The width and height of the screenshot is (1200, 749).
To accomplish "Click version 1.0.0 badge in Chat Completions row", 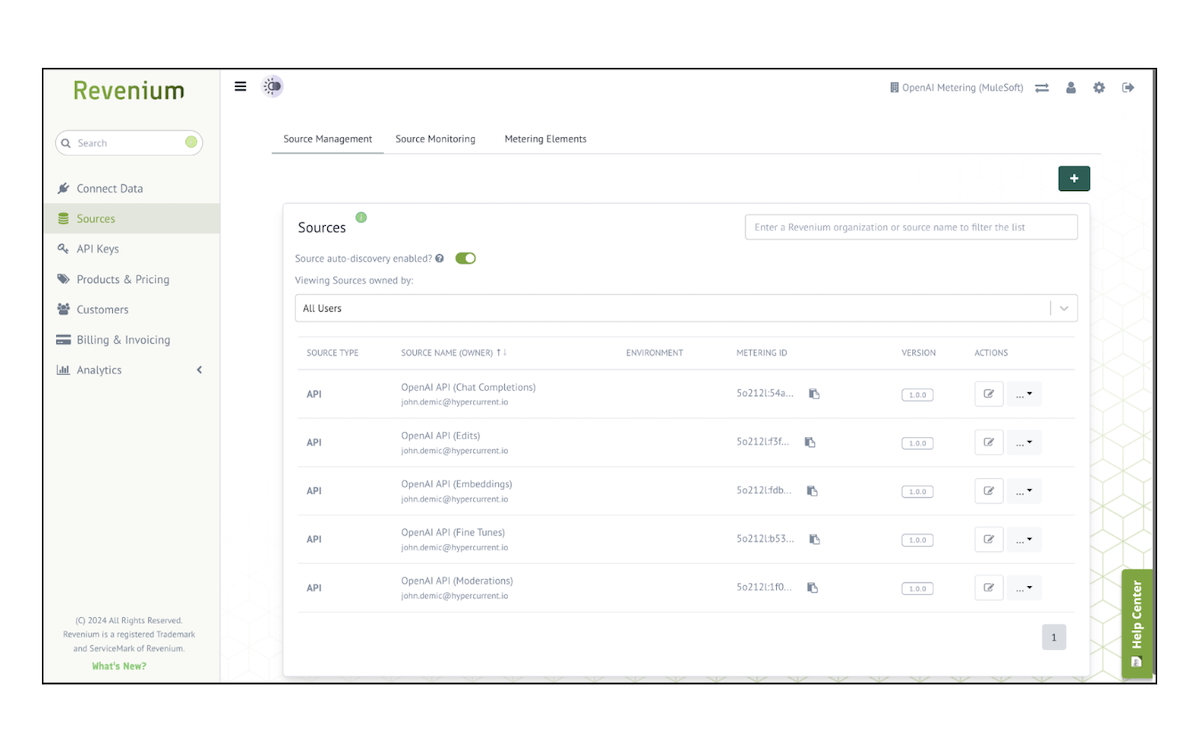I will [917, 395].
